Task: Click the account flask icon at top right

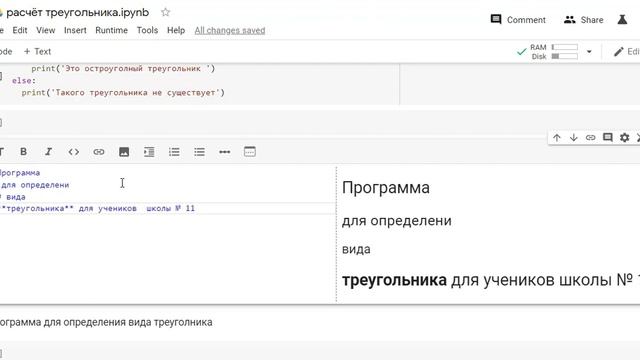Action: click(622, 20)
